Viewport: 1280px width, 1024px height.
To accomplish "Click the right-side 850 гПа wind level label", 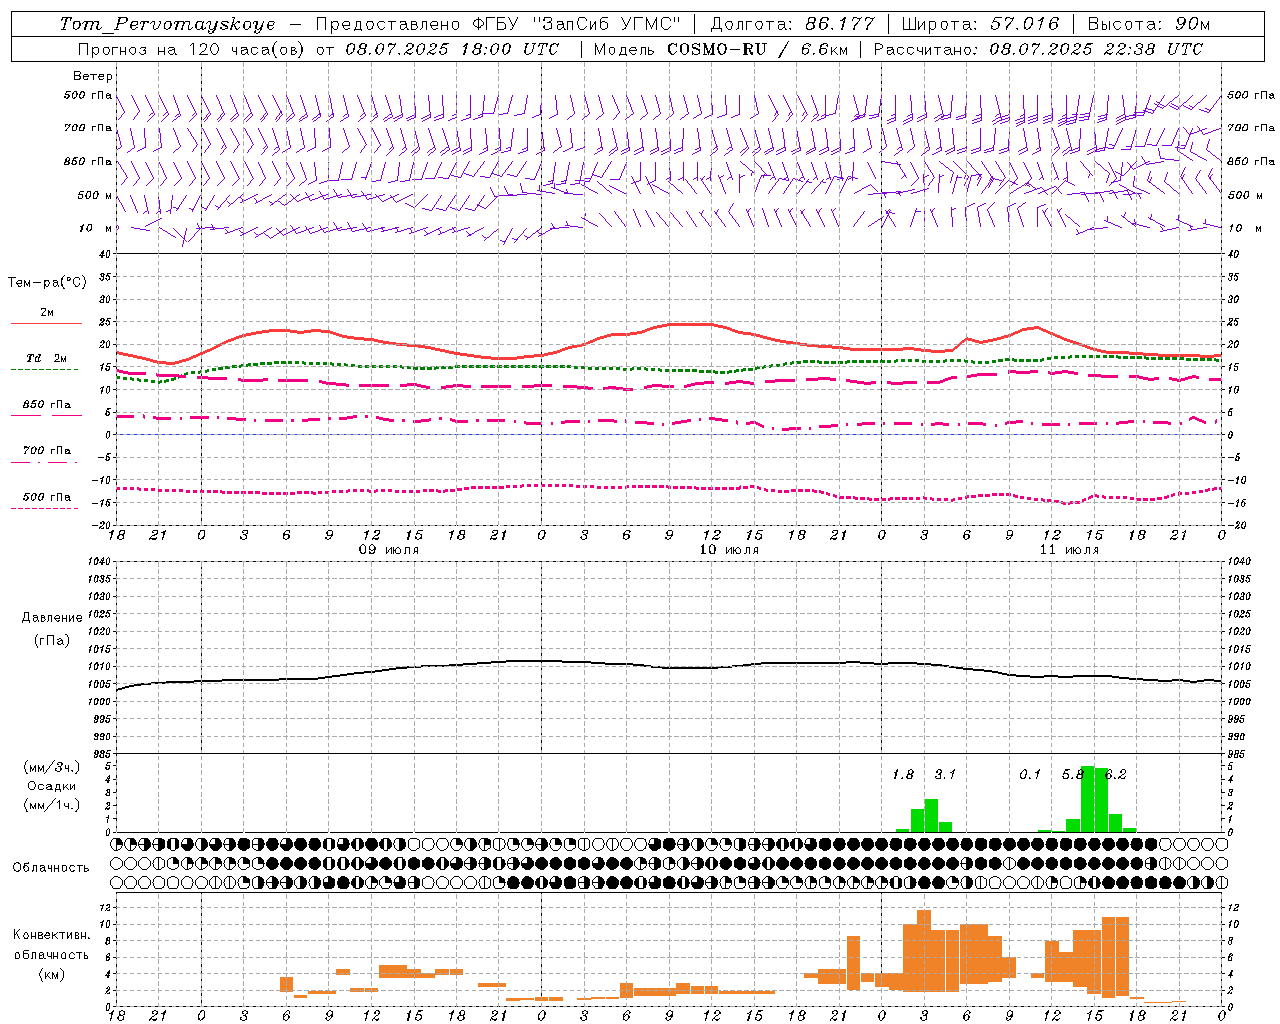I will 1251,161.
